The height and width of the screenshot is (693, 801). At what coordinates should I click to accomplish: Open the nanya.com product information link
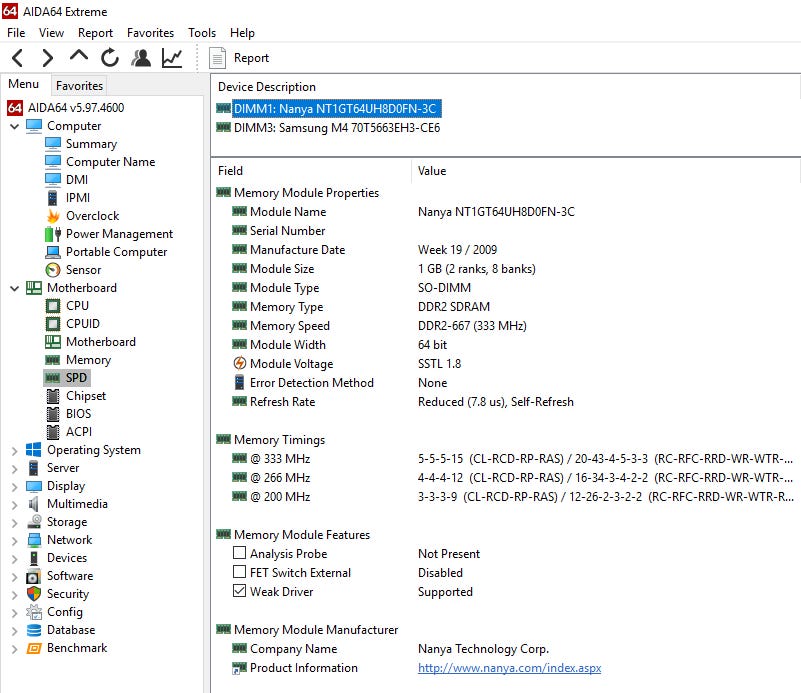click(x=509, y=668)
